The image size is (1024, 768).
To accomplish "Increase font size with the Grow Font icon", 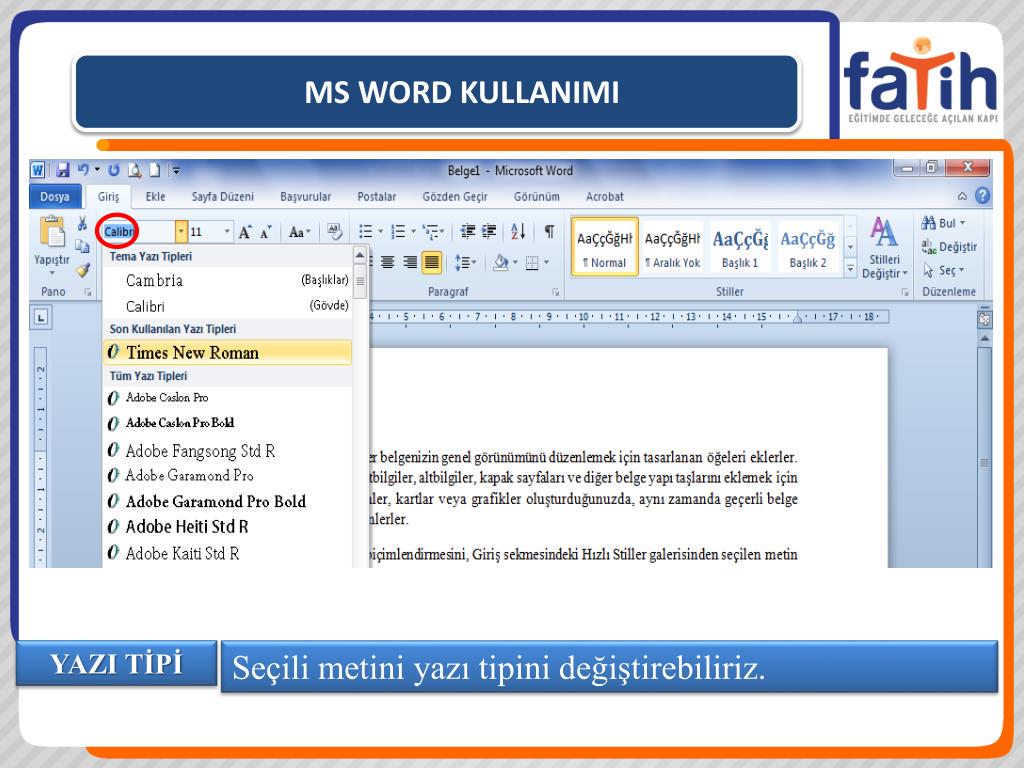I will pyautogui.click(x=245, y=232).
